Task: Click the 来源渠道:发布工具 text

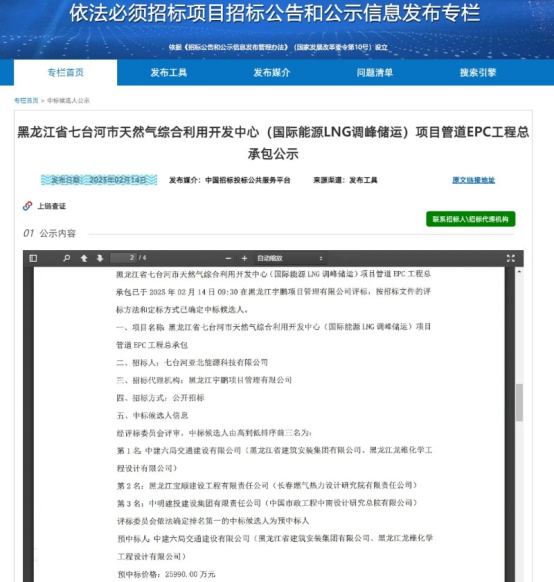Action: click(345, 180)
